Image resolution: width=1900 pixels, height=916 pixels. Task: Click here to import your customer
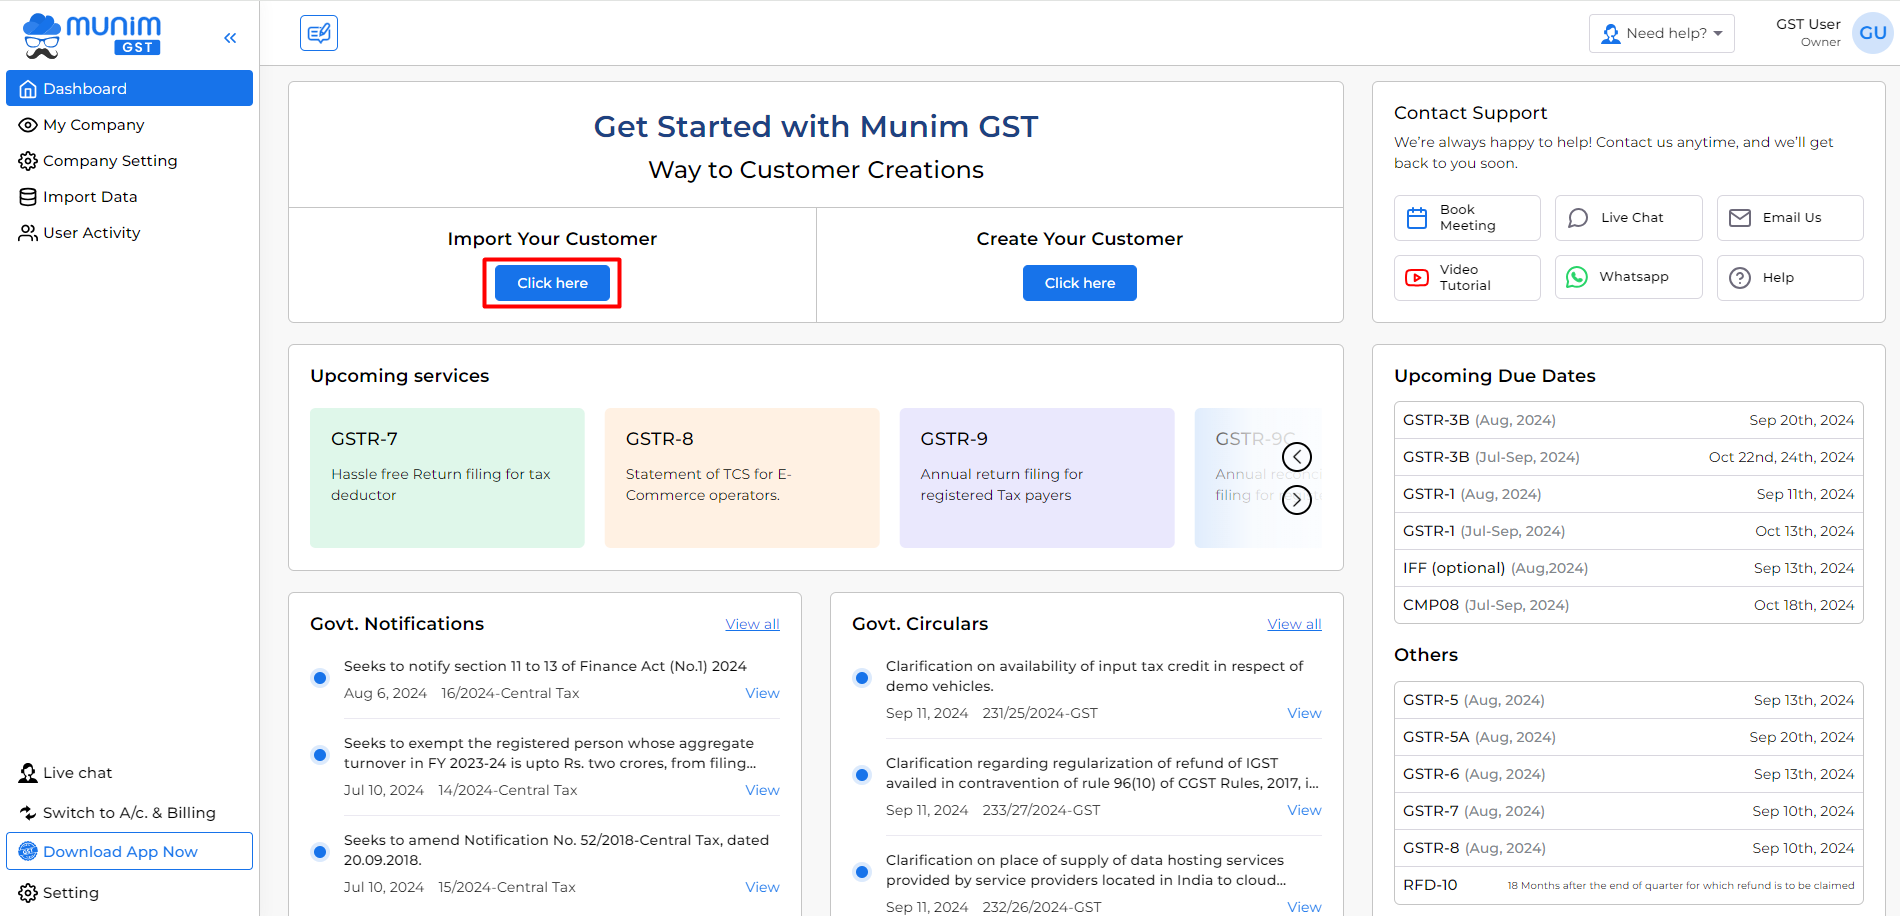552,283
